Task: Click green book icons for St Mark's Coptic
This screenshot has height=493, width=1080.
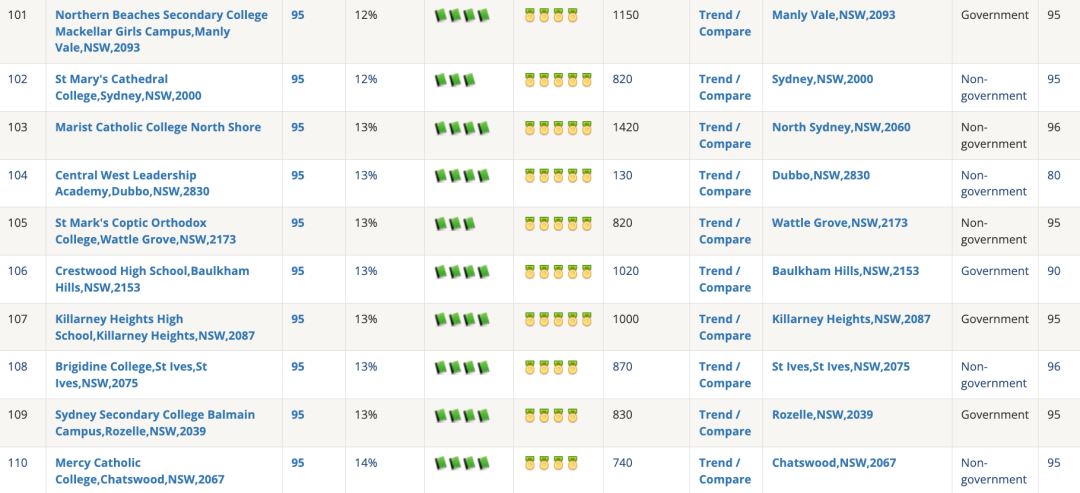Action: [x=455, y=224]
